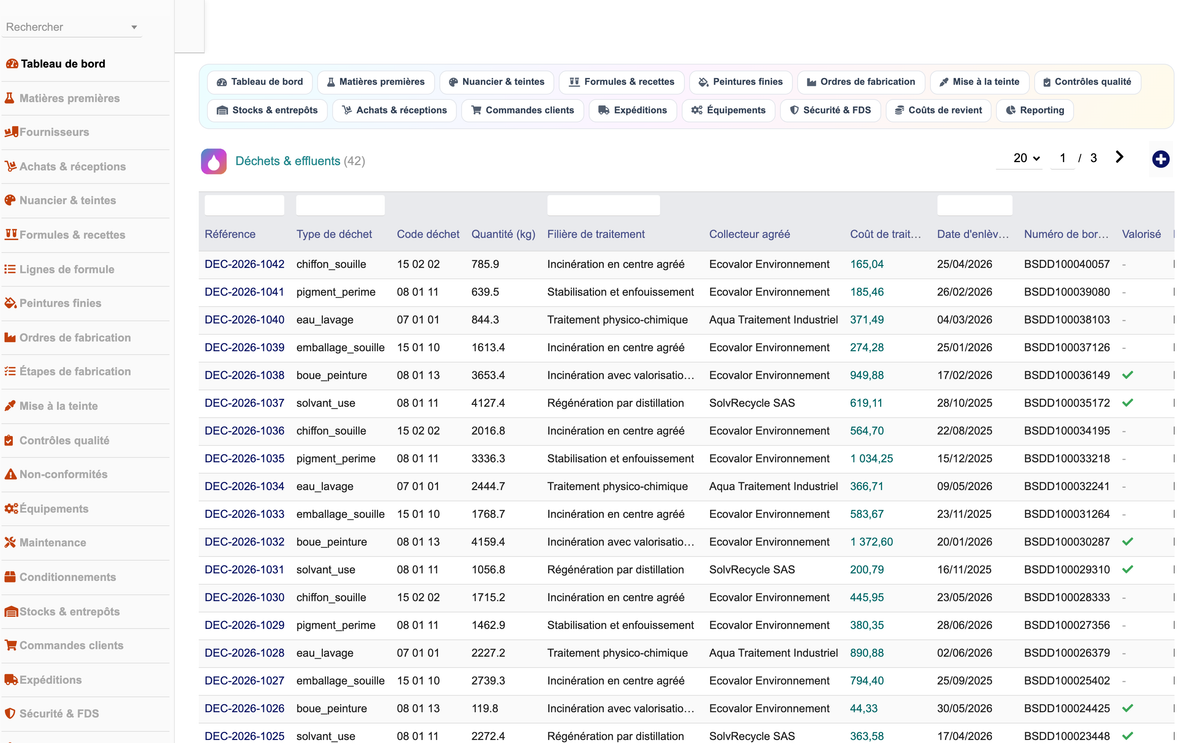Go to next page with the arrow
This screenshot has width=1200, height=743.
(x=1119, y=157)
